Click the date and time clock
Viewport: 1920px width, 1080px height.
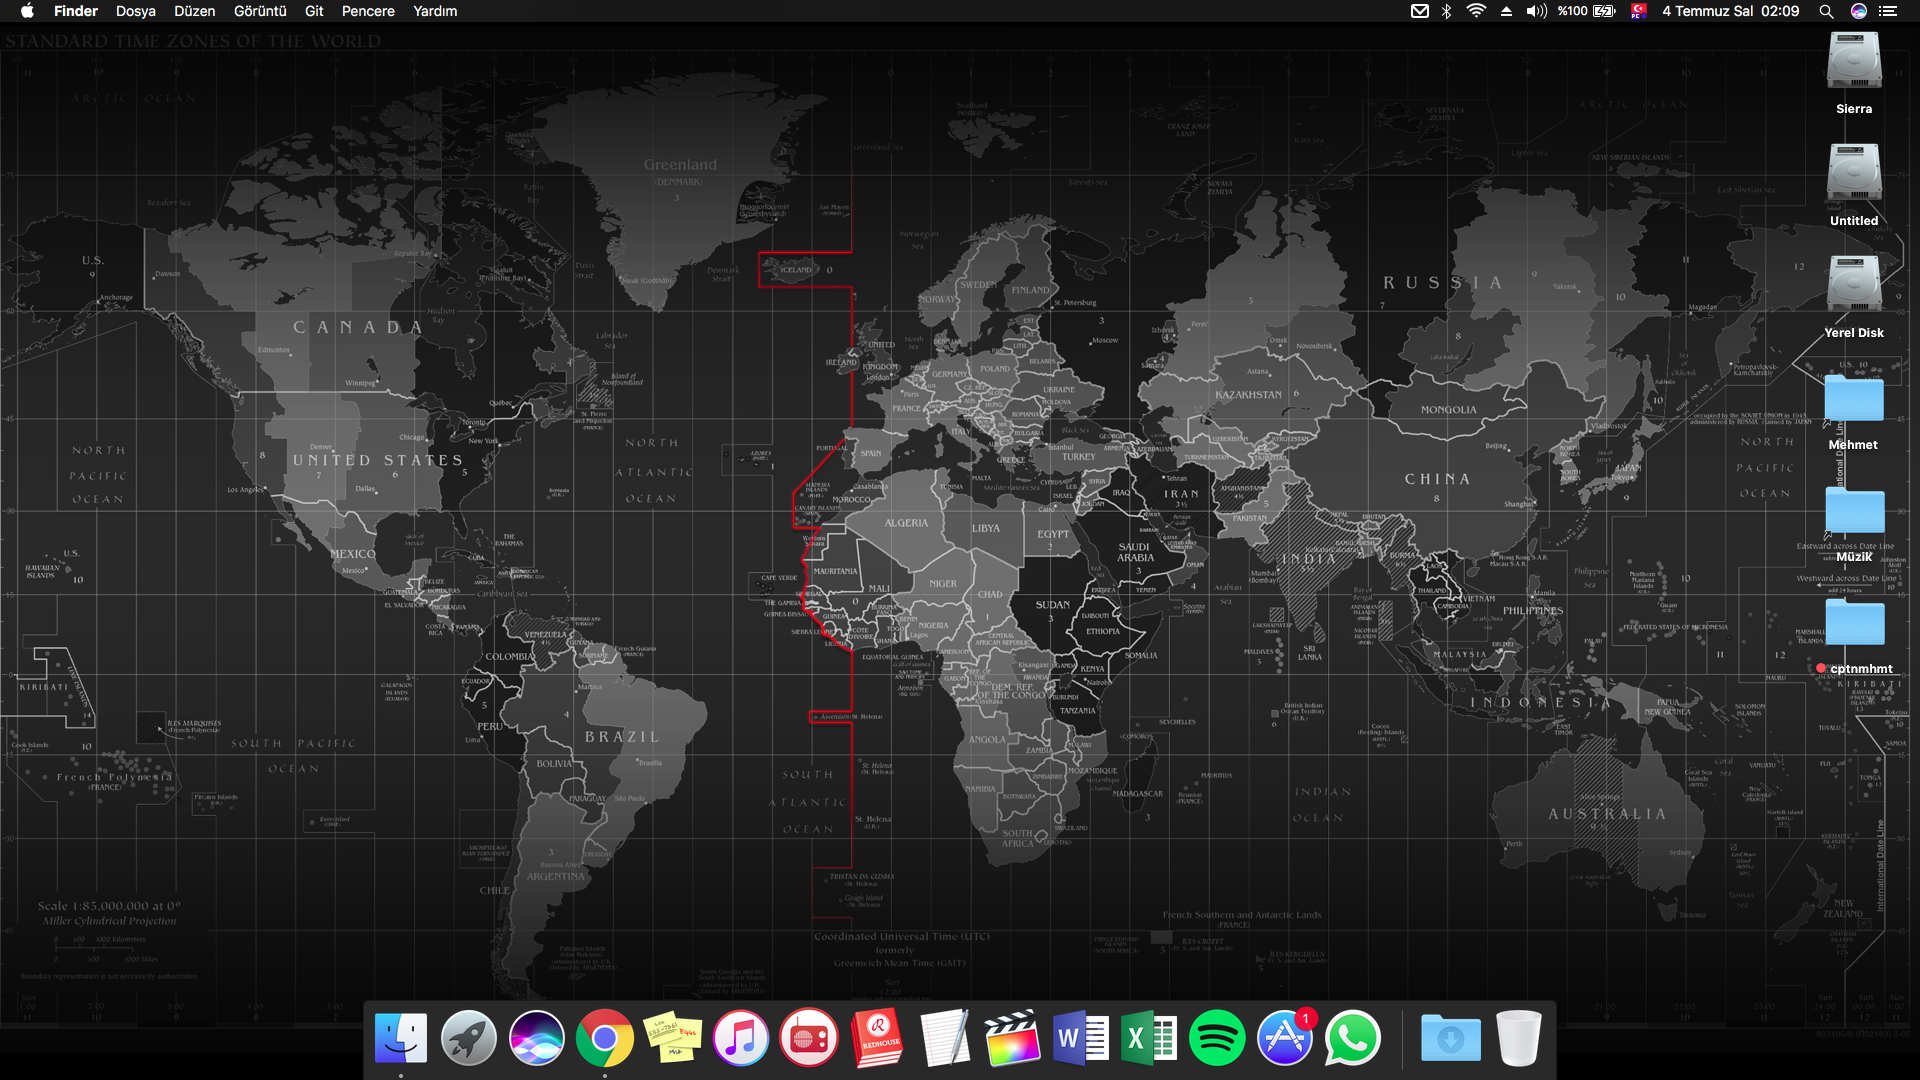(1730, 11)
